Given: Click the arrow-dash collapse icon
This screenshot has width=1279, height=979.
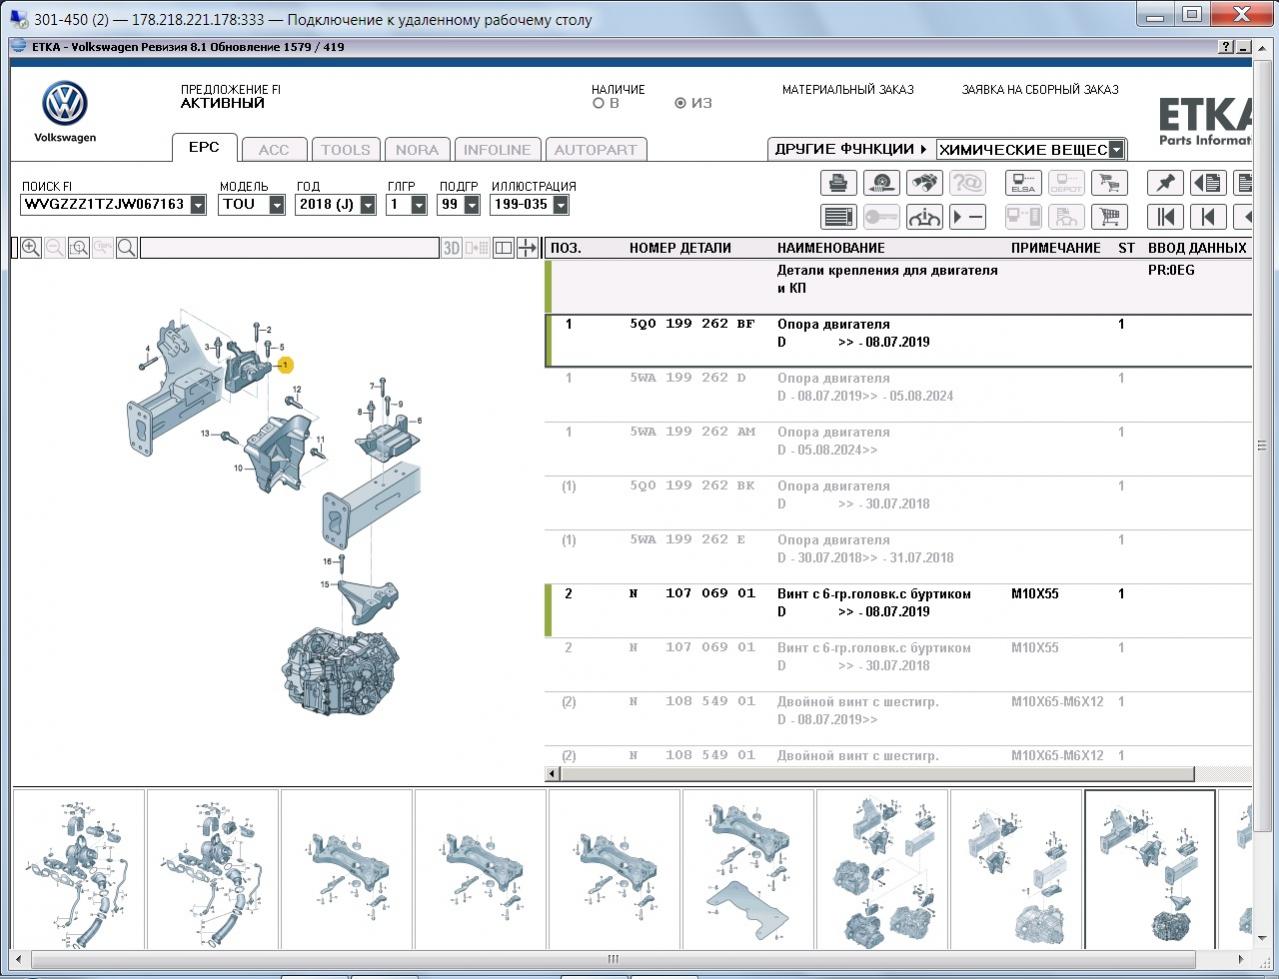Looking at the screenshot, I should 967,217.
